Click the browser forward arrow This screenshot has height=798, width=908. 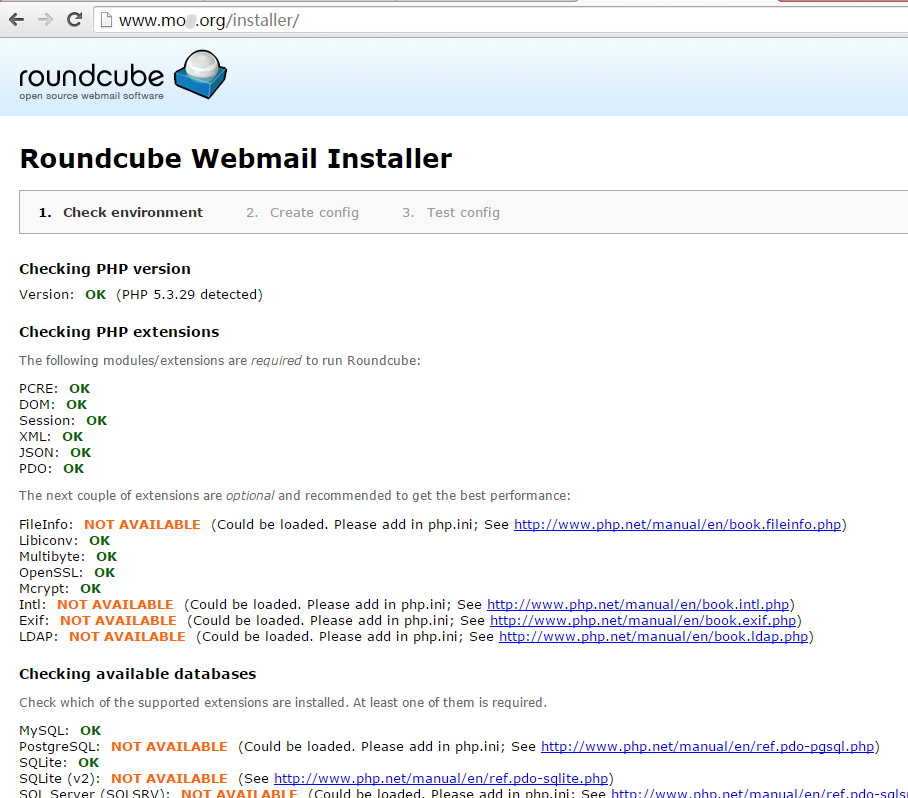click(45, 20)
